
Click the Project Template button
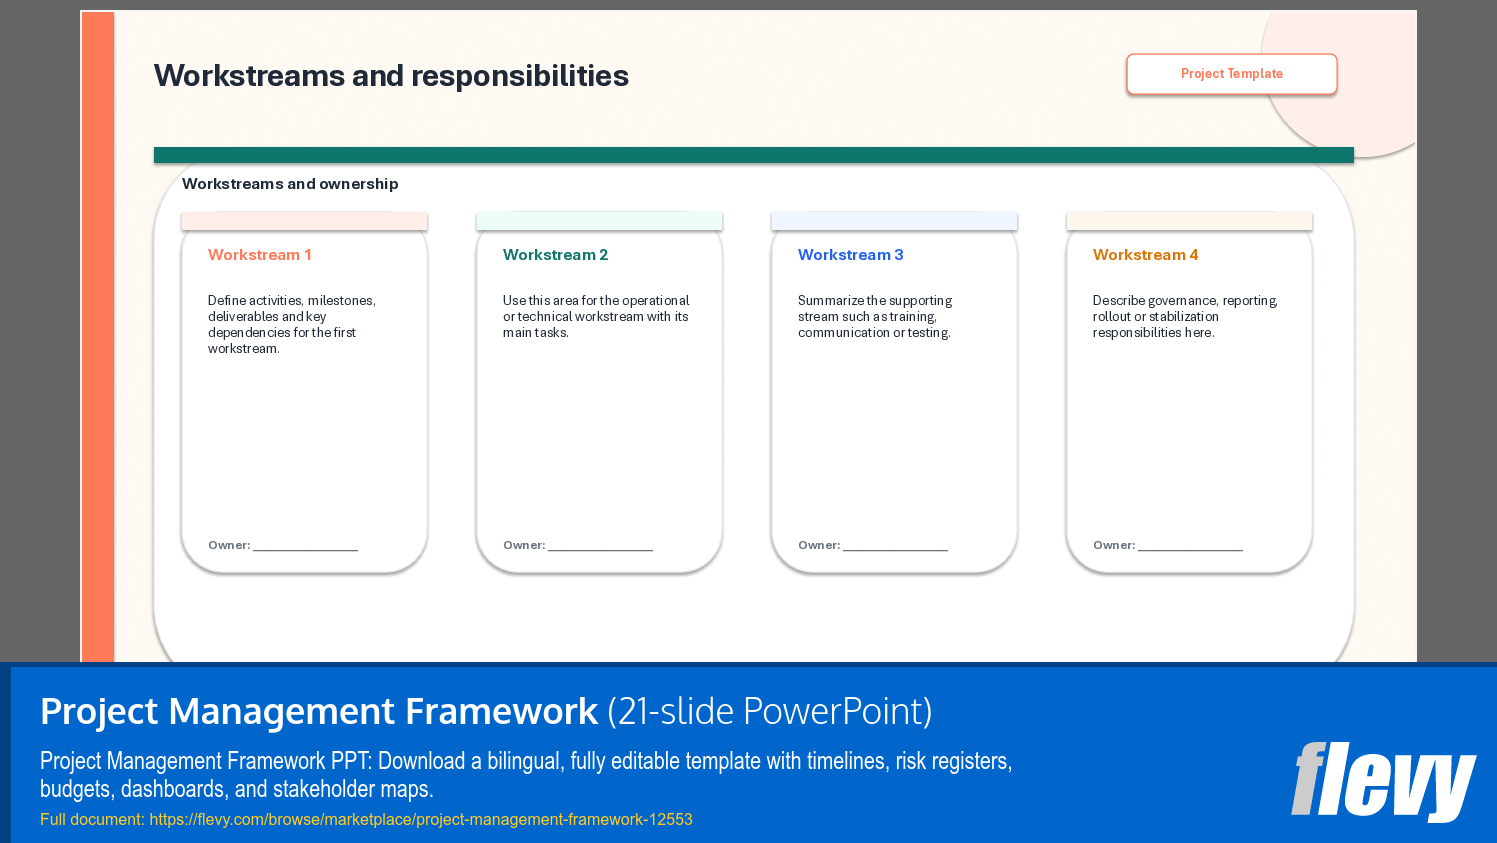1231,74
